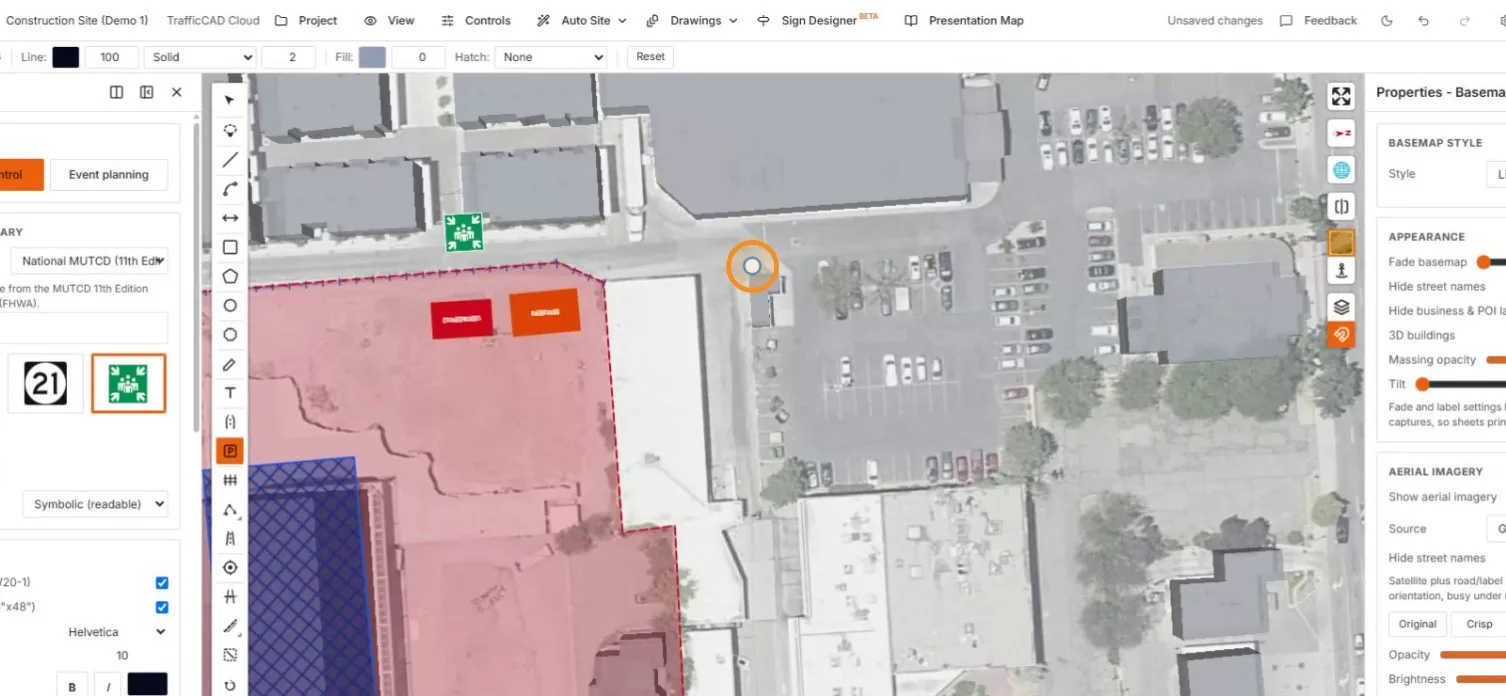Click the gray-blue fill color swatch
Screen dimensions: 1506x696
pos(372,57)
